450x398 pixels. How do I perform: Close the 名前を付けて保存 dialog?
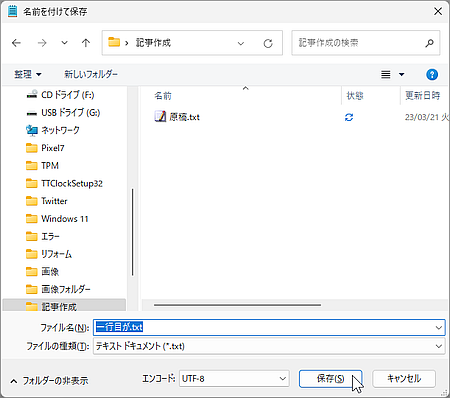(438, 11)
